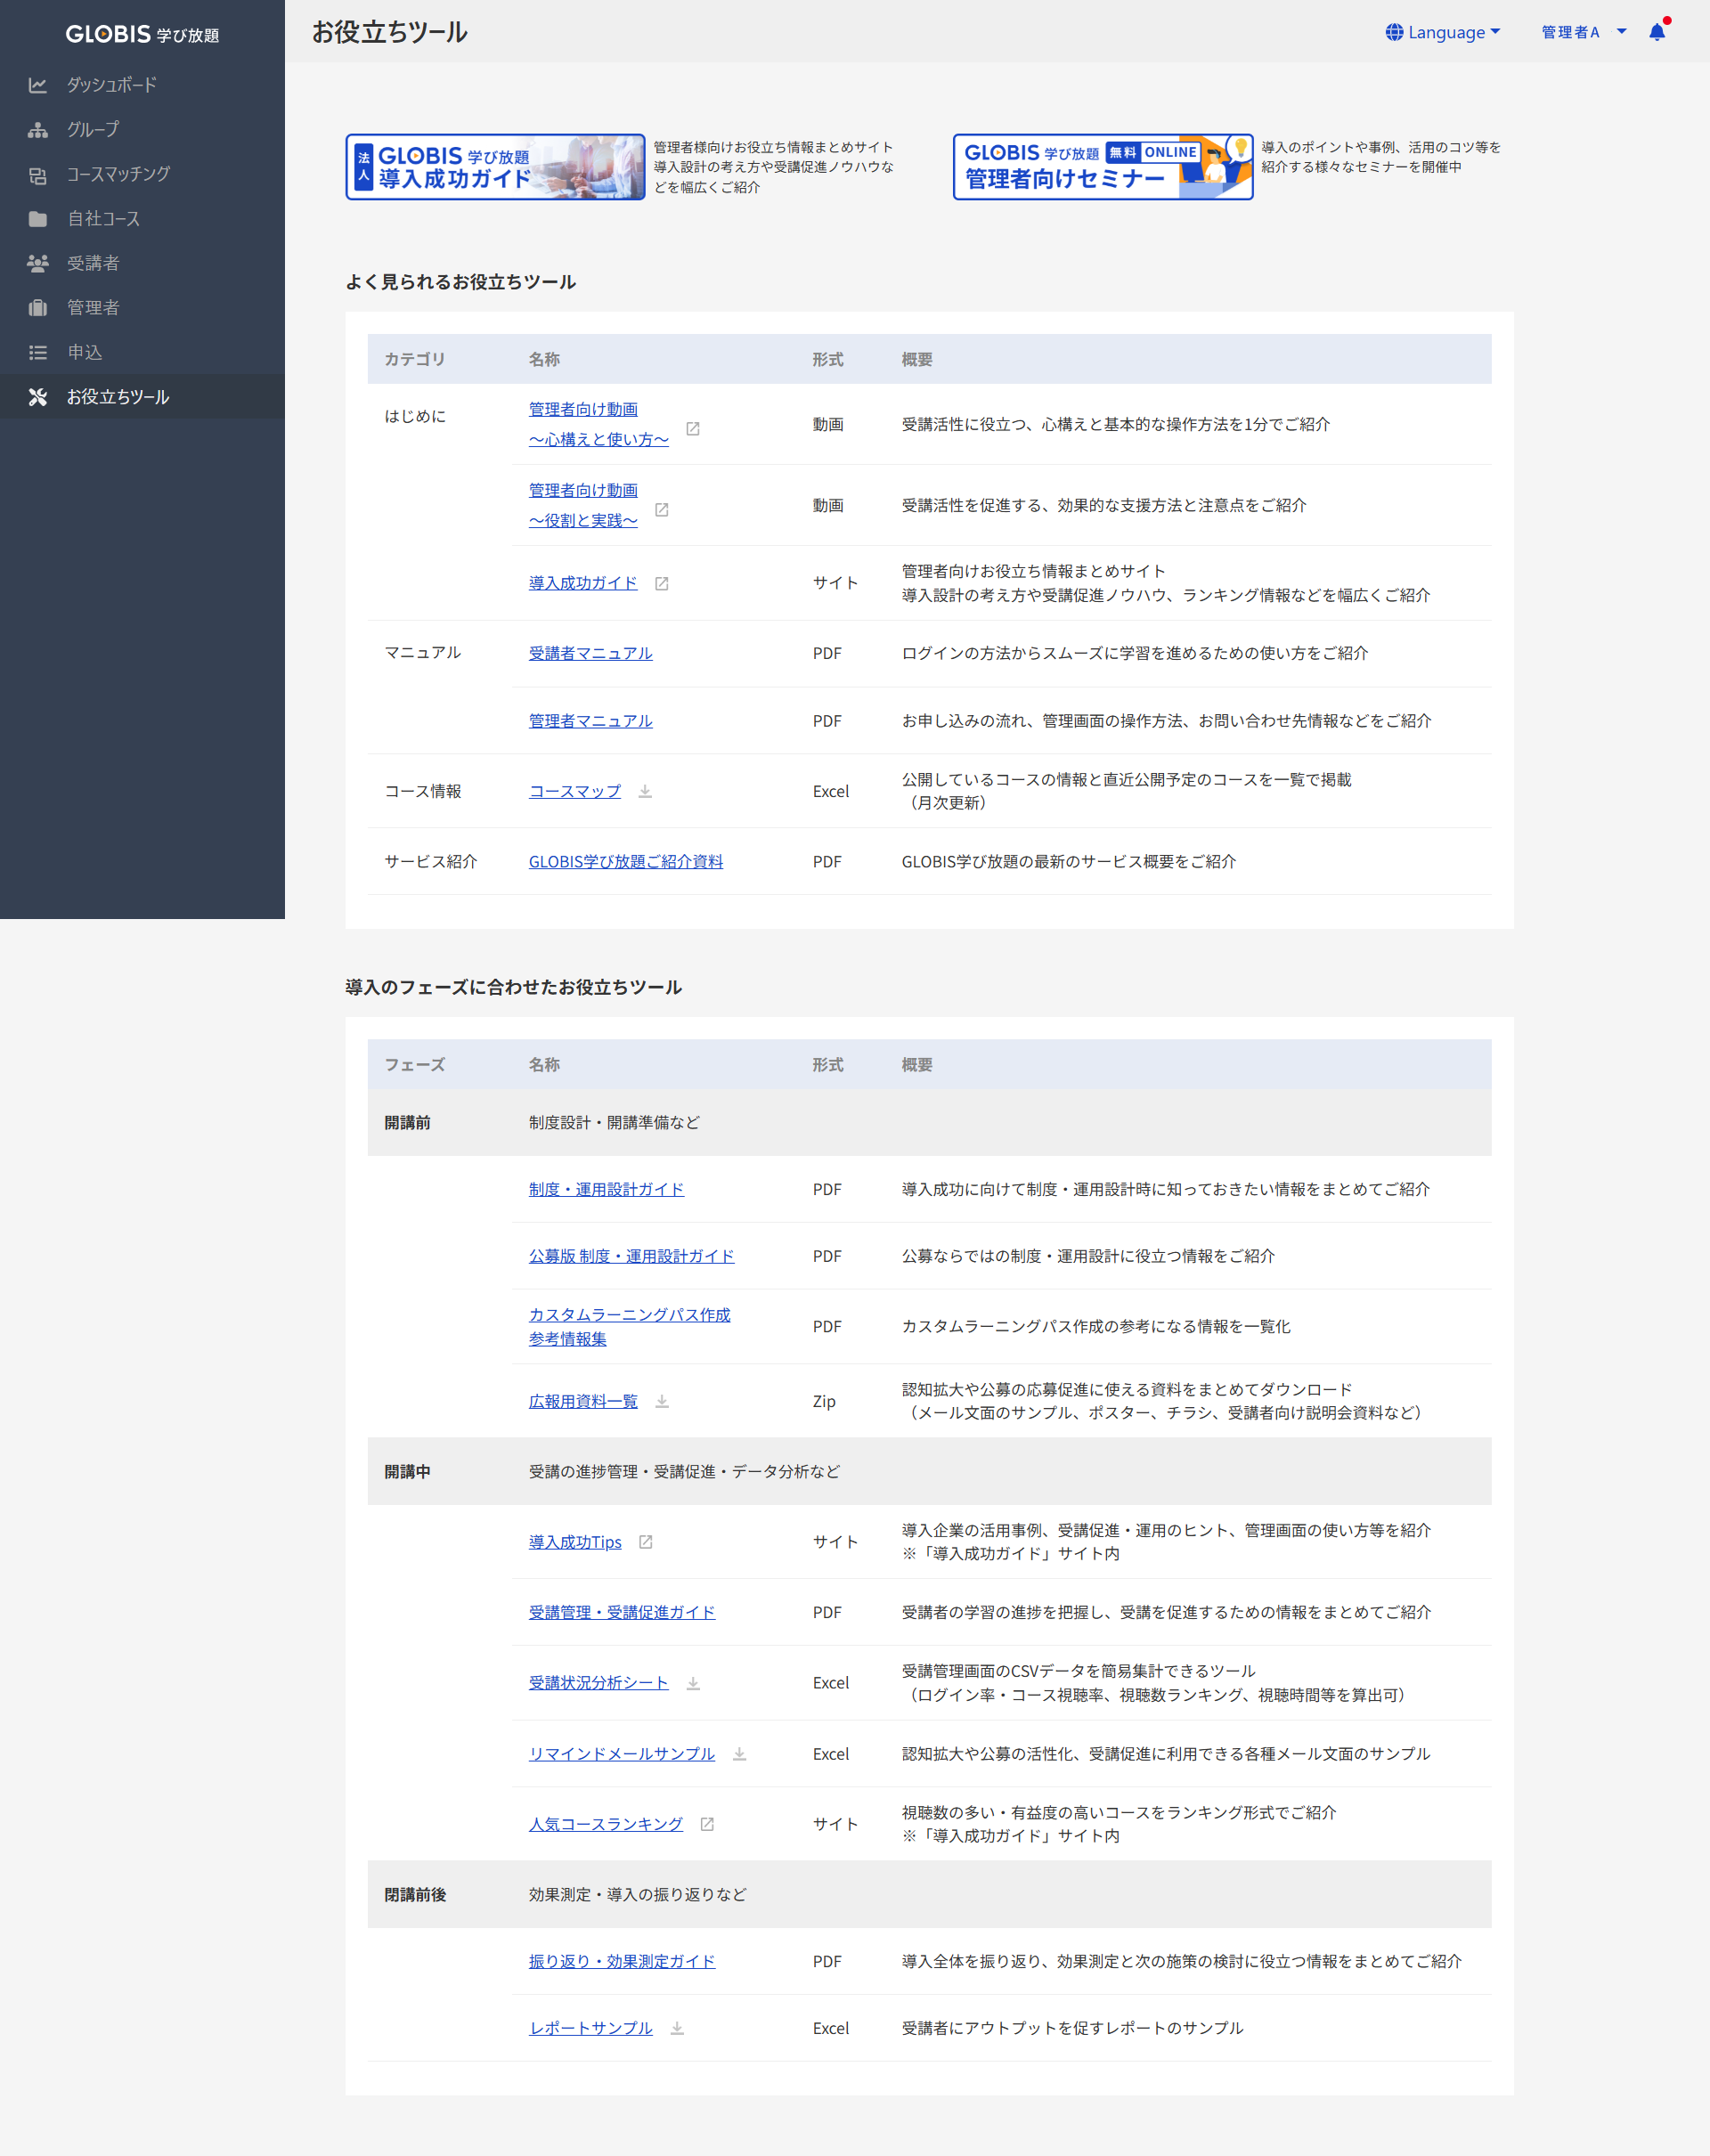Click external link icon beside 導入成功ガイド

[661, 583]
